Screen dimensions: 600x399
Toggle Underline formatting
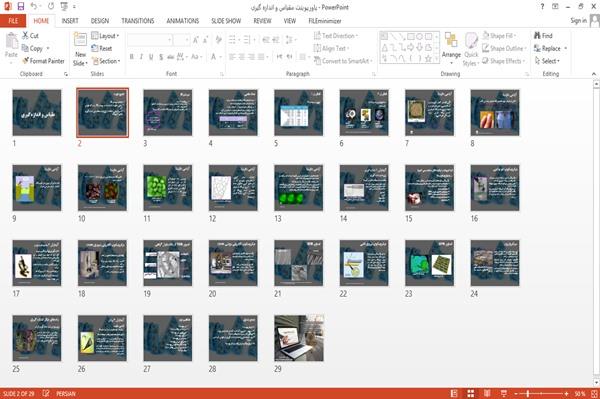151,57
